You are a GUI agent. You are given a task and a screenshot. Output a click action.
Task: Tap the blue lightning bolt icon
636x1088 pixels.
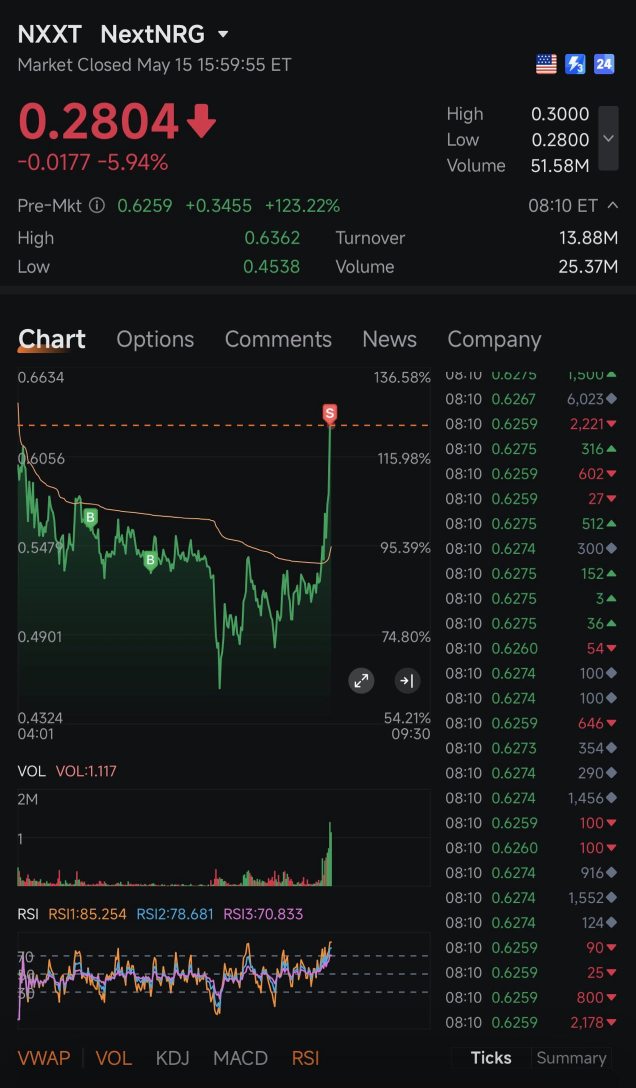coord(575,65)
